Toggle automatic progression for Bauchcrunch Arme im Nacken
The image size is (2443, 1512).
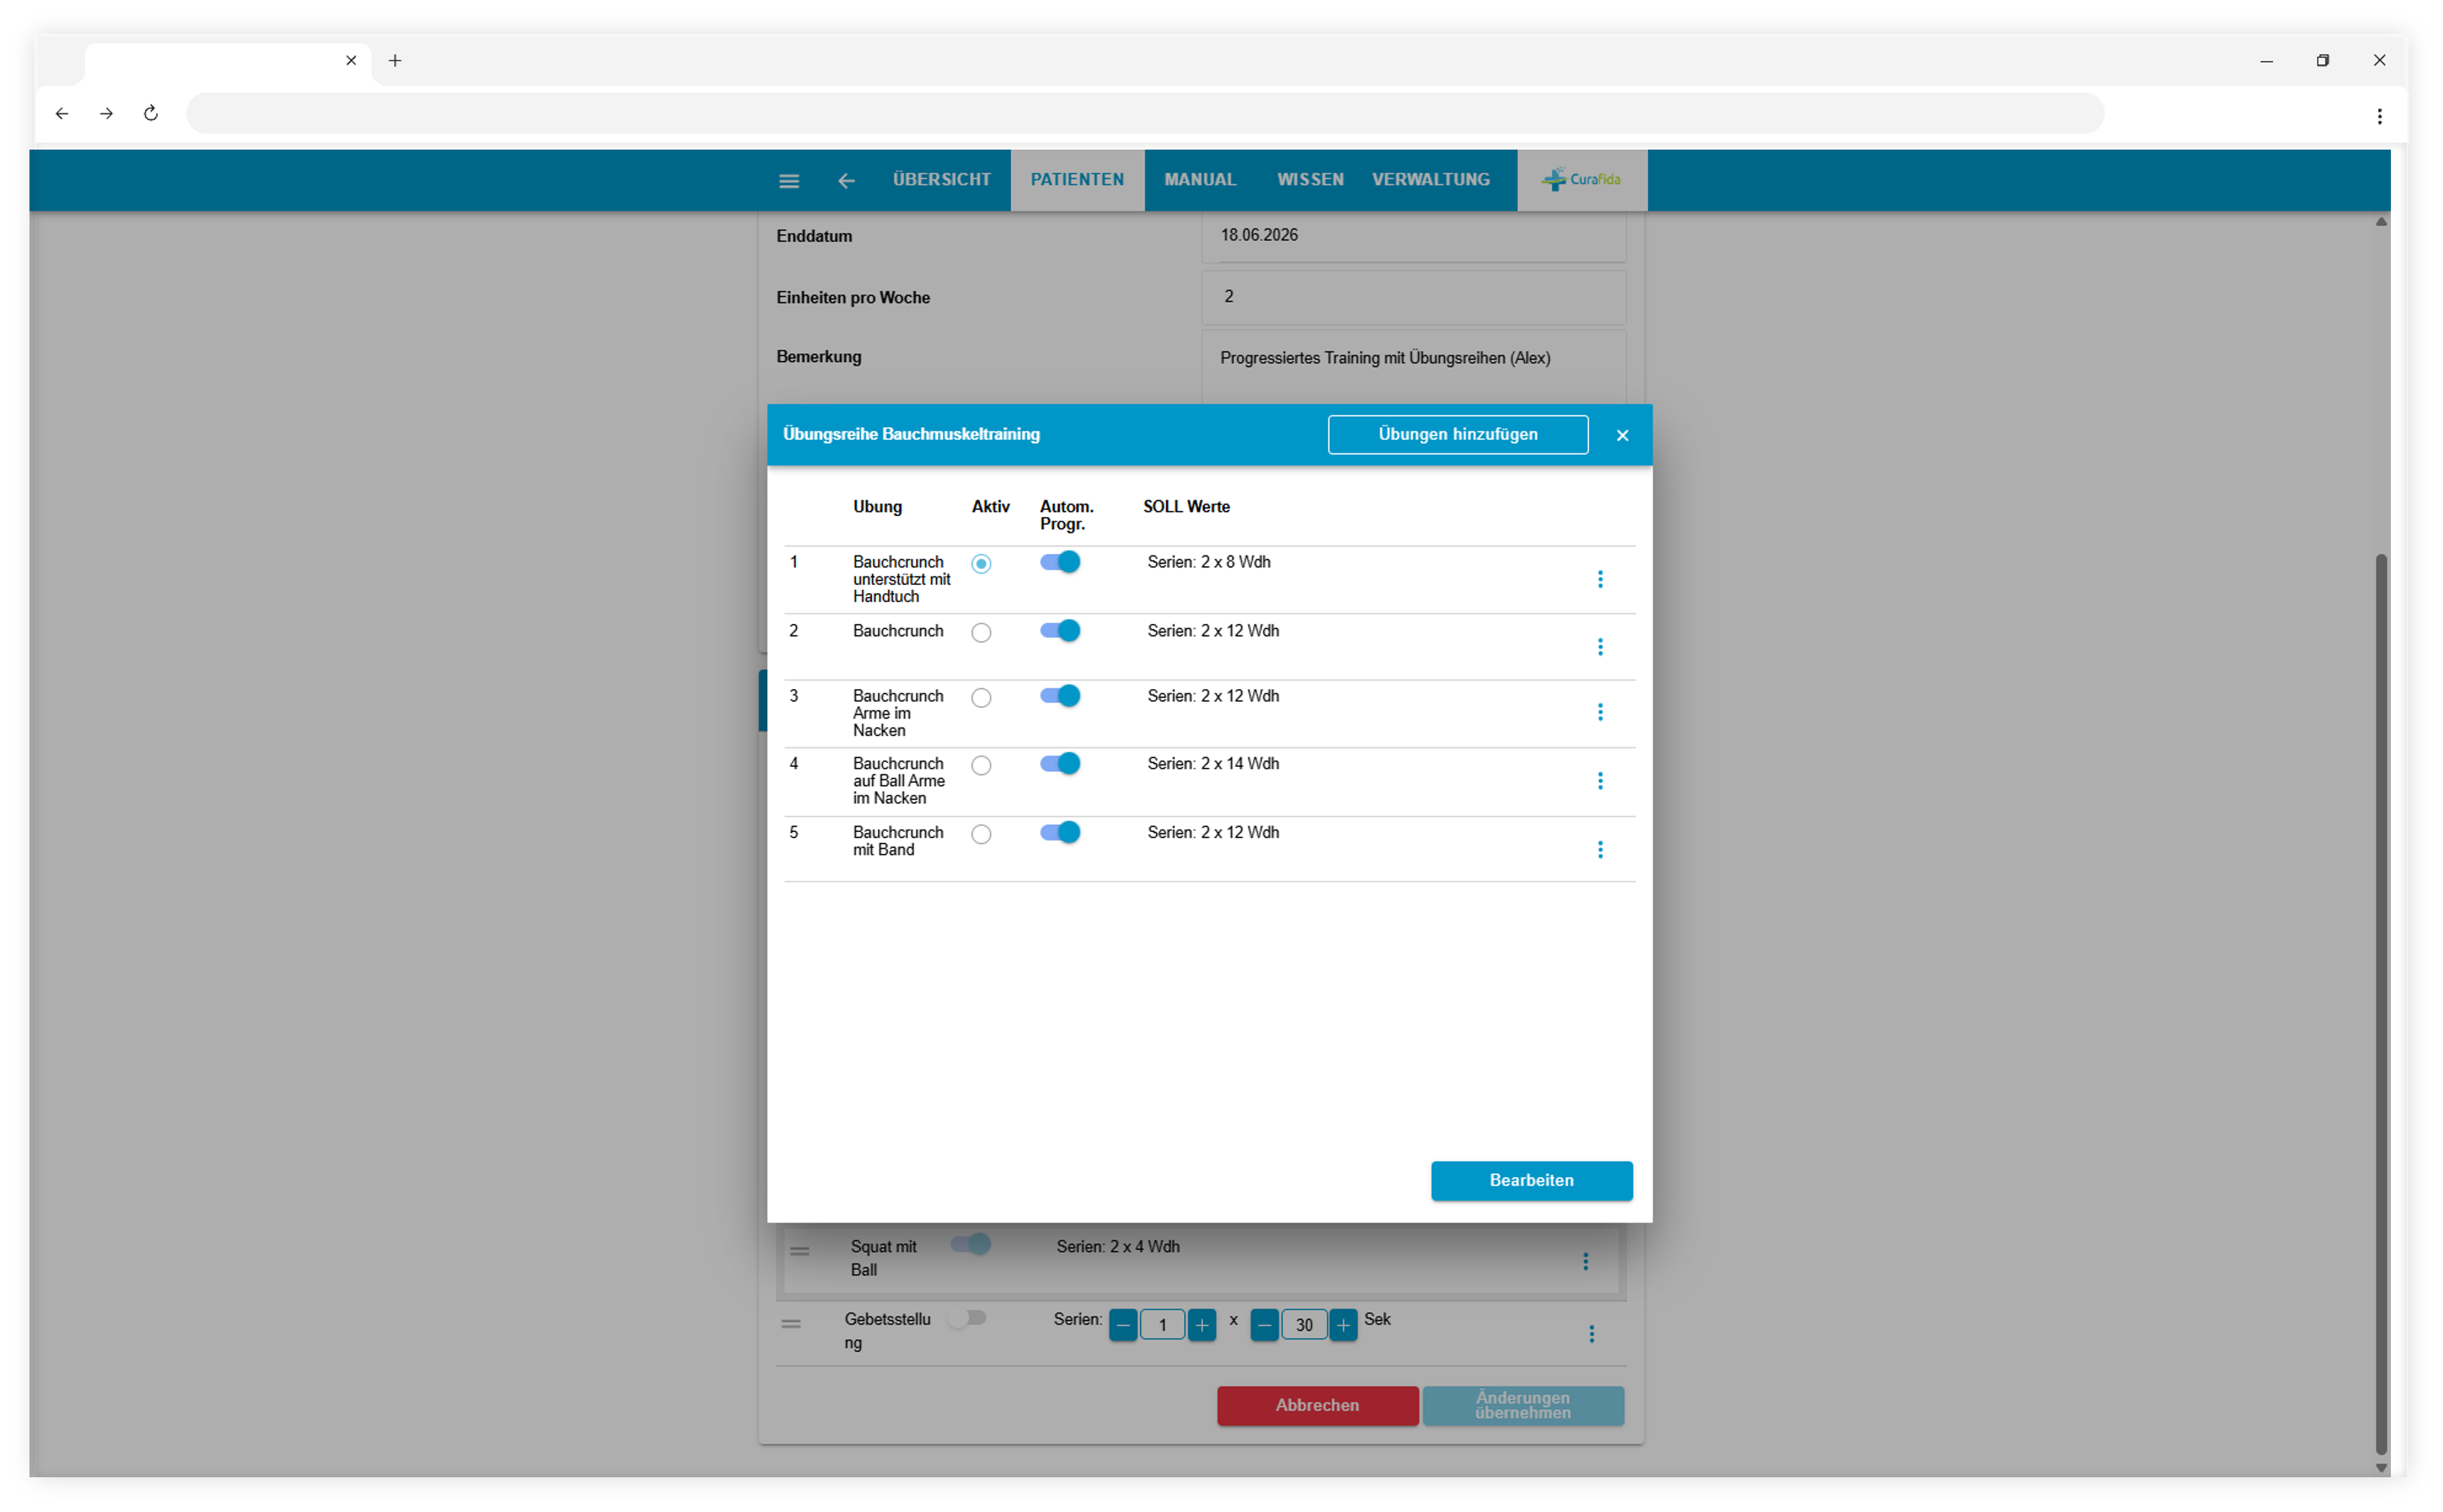point(1060,696)
